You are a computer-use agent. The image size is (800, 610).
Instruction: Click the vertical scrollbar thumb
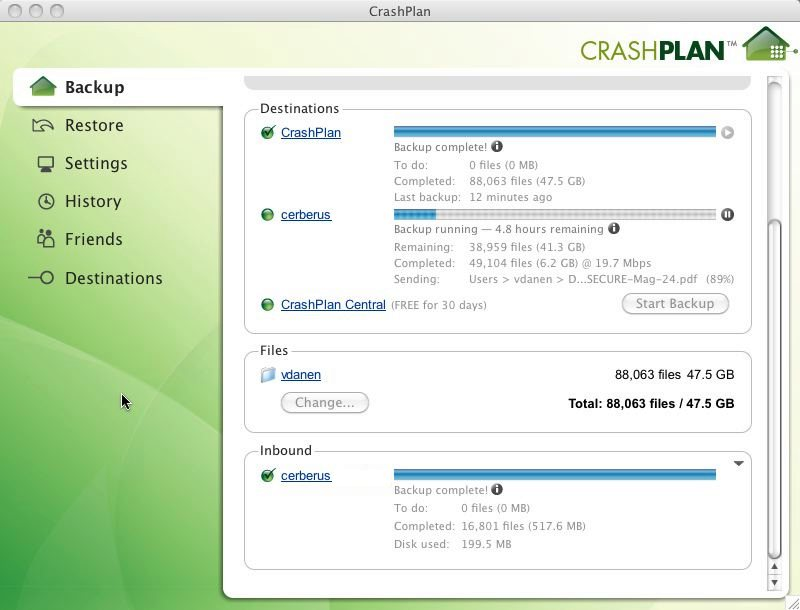pos(774,389)
